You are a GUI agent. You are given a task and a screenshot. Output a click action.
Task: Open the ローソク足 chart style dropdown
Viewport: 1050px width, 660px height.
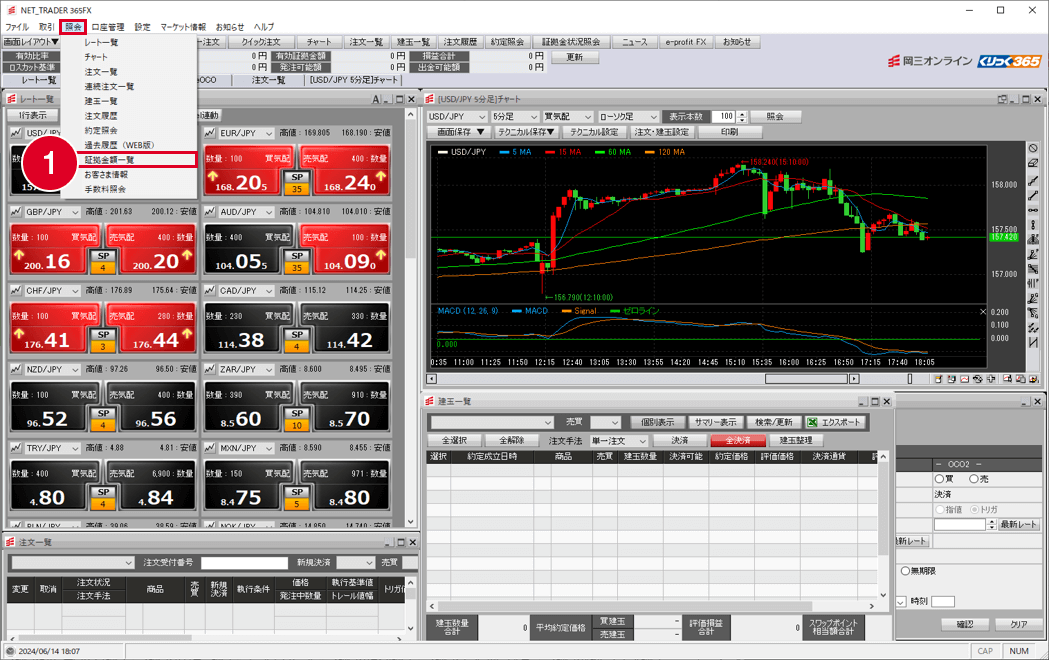pyautogui.click(x=627, y=116)
